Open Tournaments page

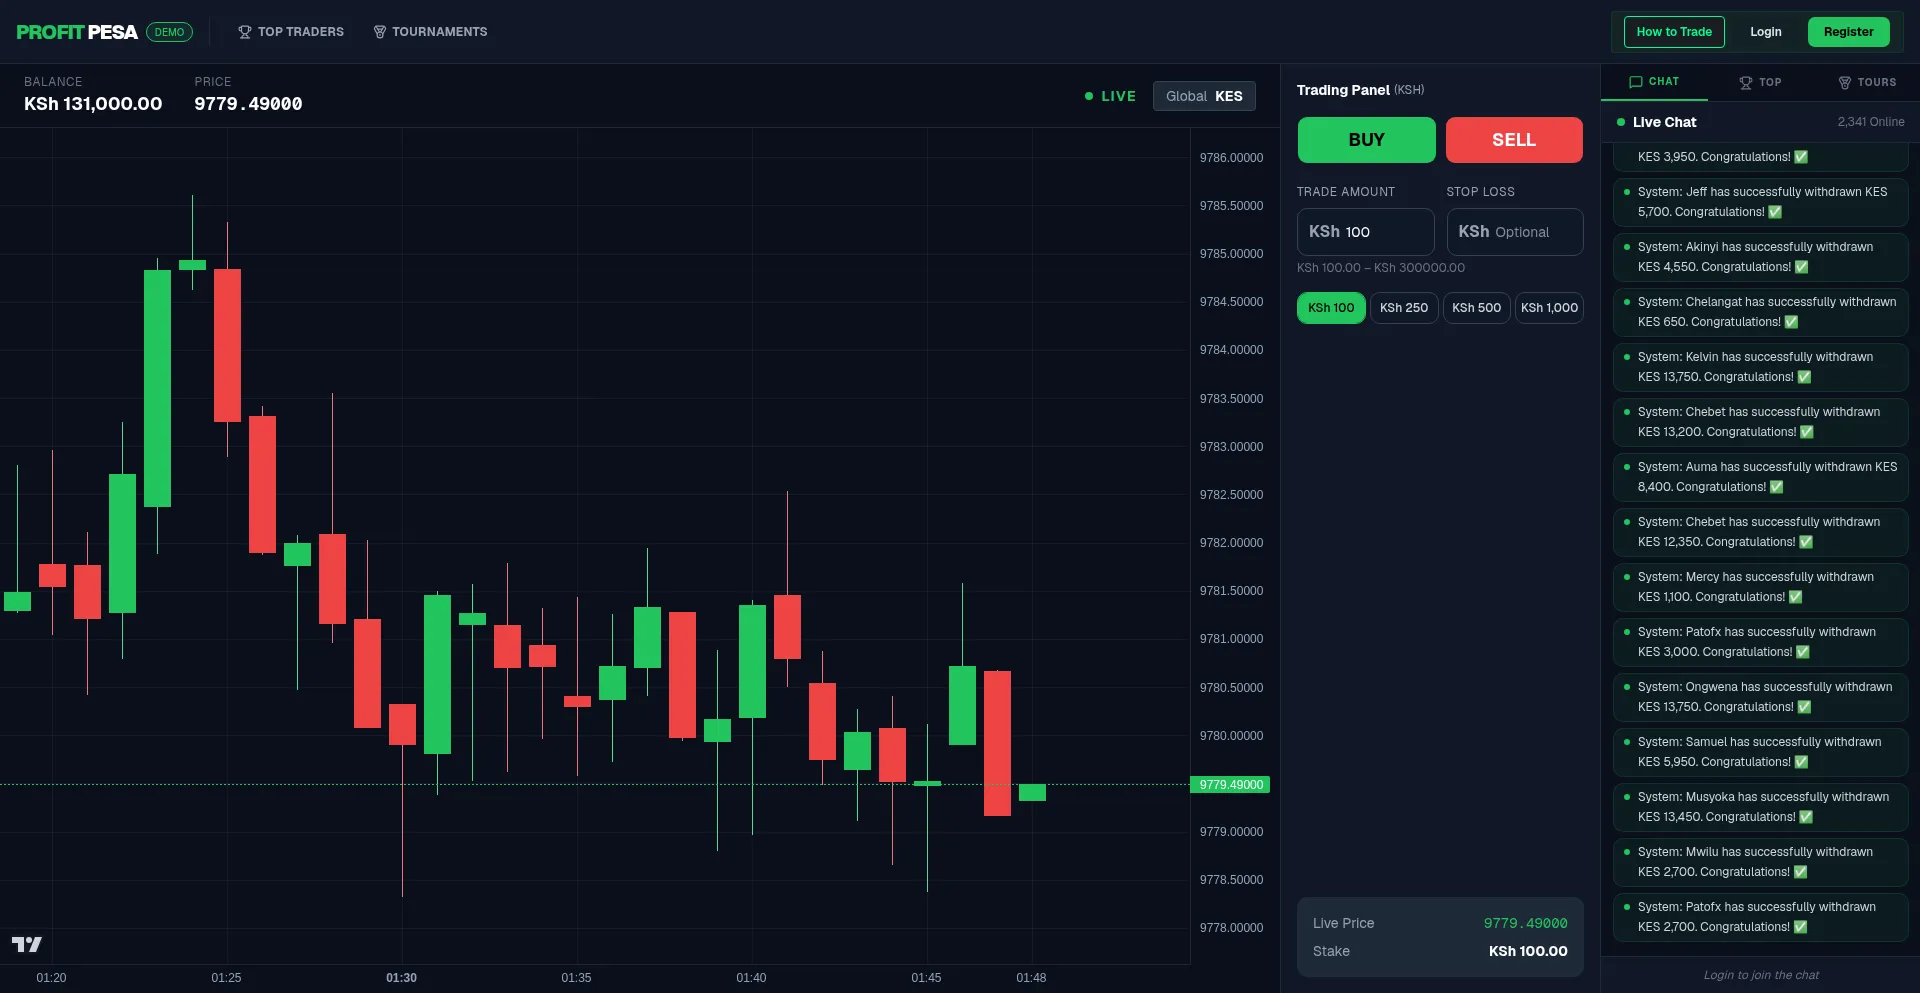coord(430,32)
